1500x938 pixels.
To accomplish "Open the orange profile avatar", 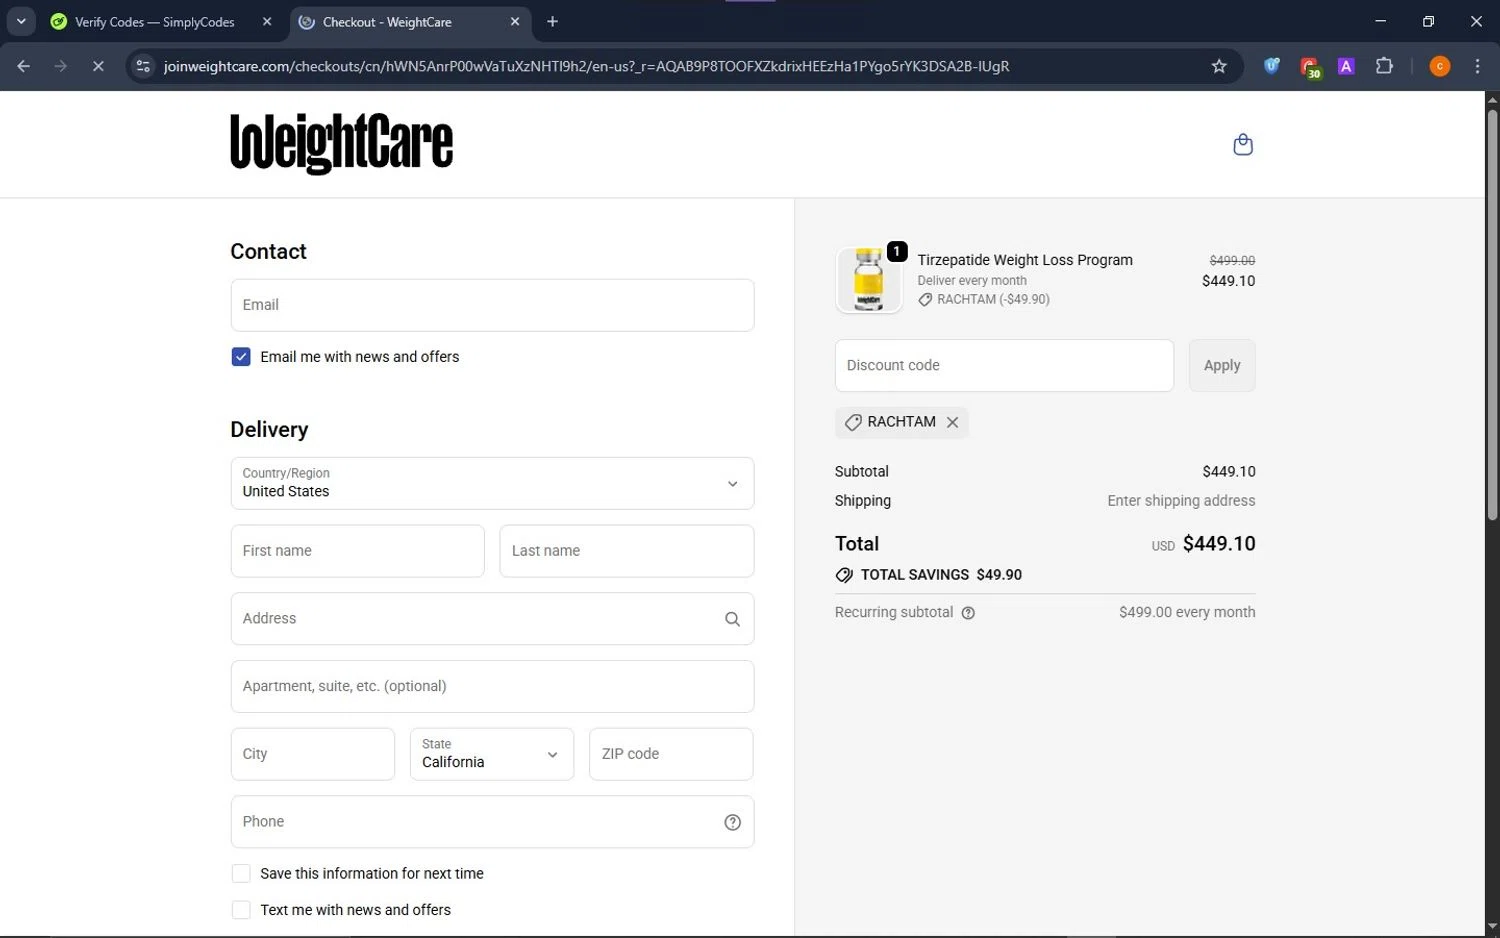I will pyautogui.click(x=1440, y=66).
